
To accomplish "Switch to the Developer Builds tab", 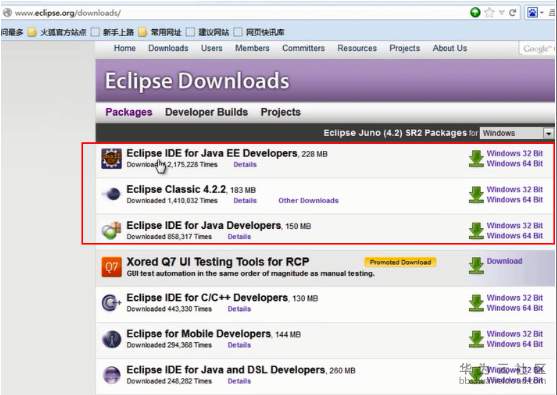I will coord(206,112).
